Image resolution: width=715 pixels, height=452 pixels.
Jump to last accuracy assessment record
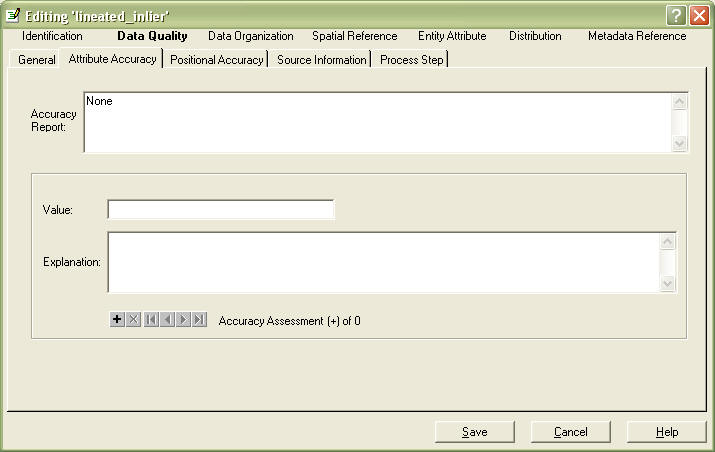[199, 319]
